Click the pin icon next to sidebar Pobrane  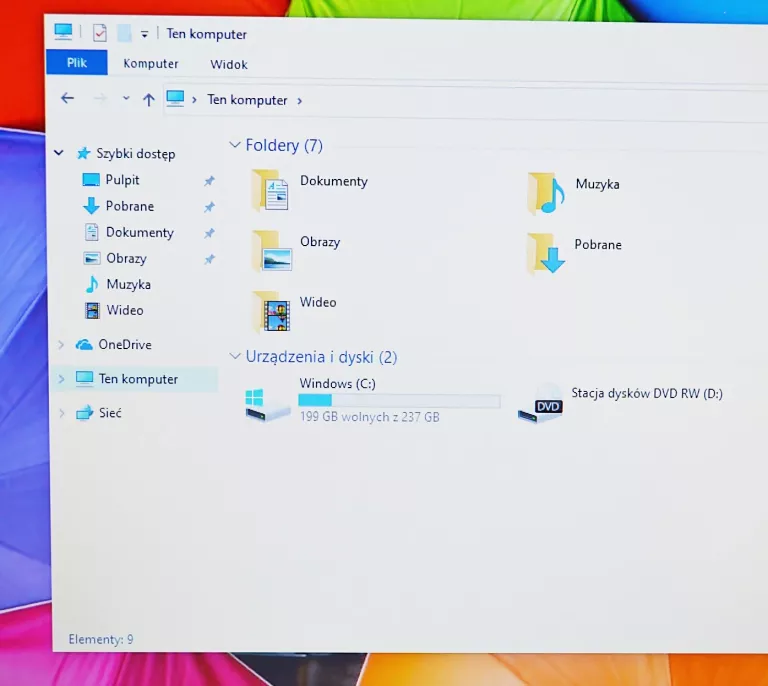(x=209, y=207)
